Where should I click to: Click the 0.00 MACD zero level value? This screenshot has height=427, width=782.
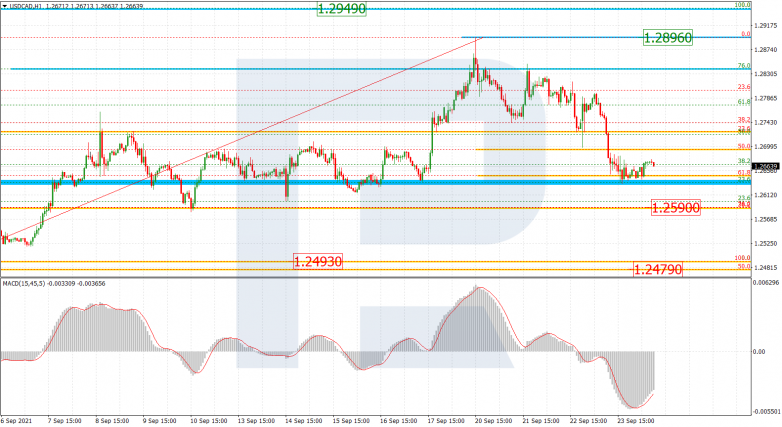(x=760, y=352)
